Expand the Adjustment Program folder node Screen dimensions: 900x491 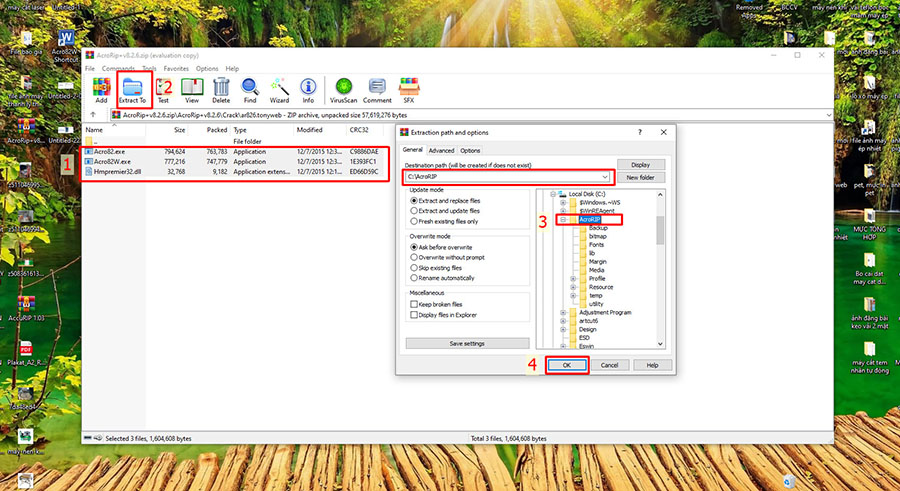click(x=563, y=313)
